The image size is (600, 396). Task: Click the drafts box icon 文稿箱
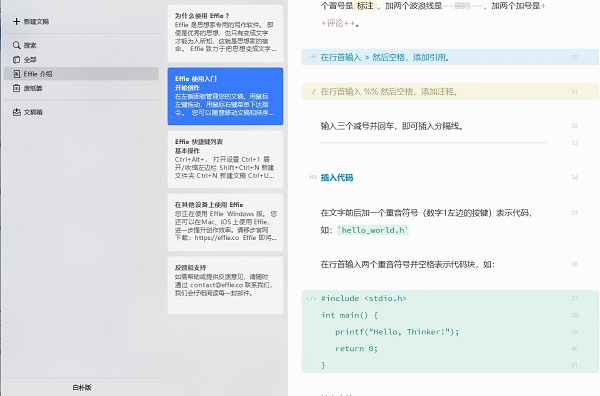click(16, 112)
